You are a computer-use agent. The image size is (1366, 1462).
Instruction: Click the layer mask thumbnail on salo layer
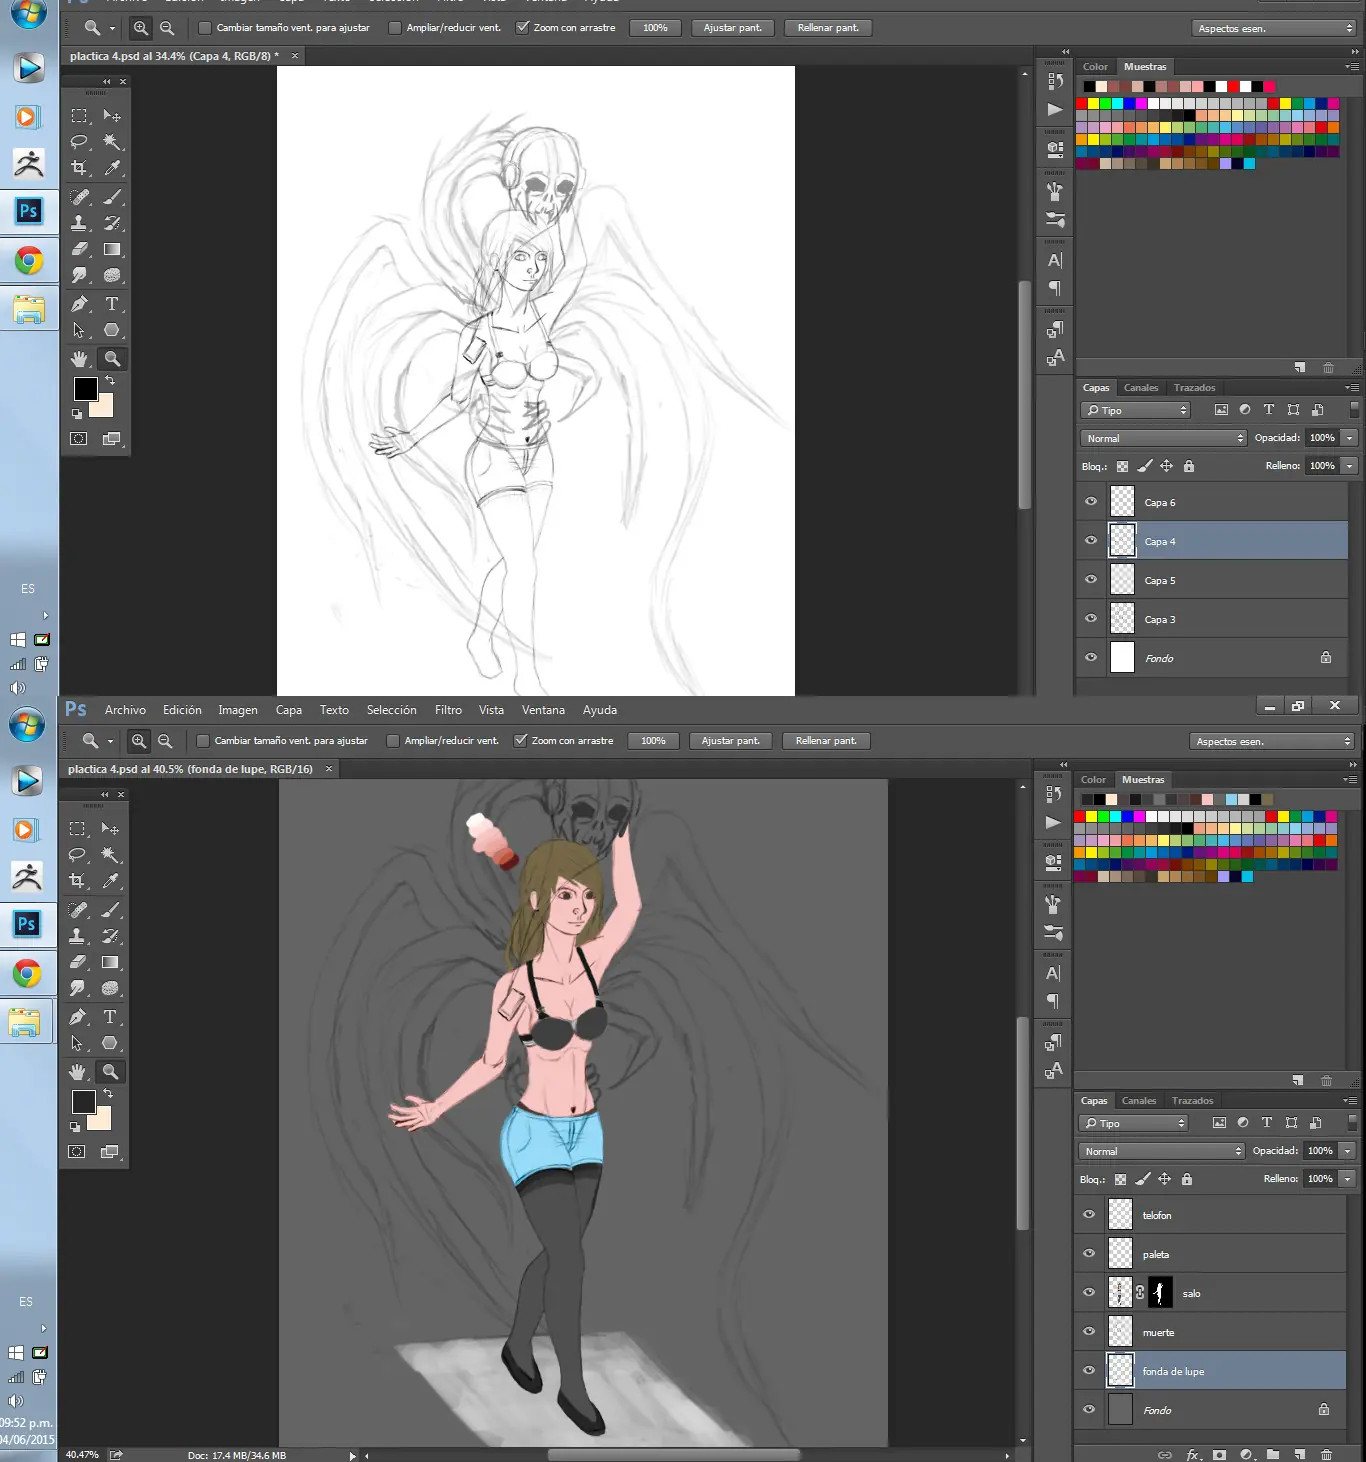[1159, 1292]
